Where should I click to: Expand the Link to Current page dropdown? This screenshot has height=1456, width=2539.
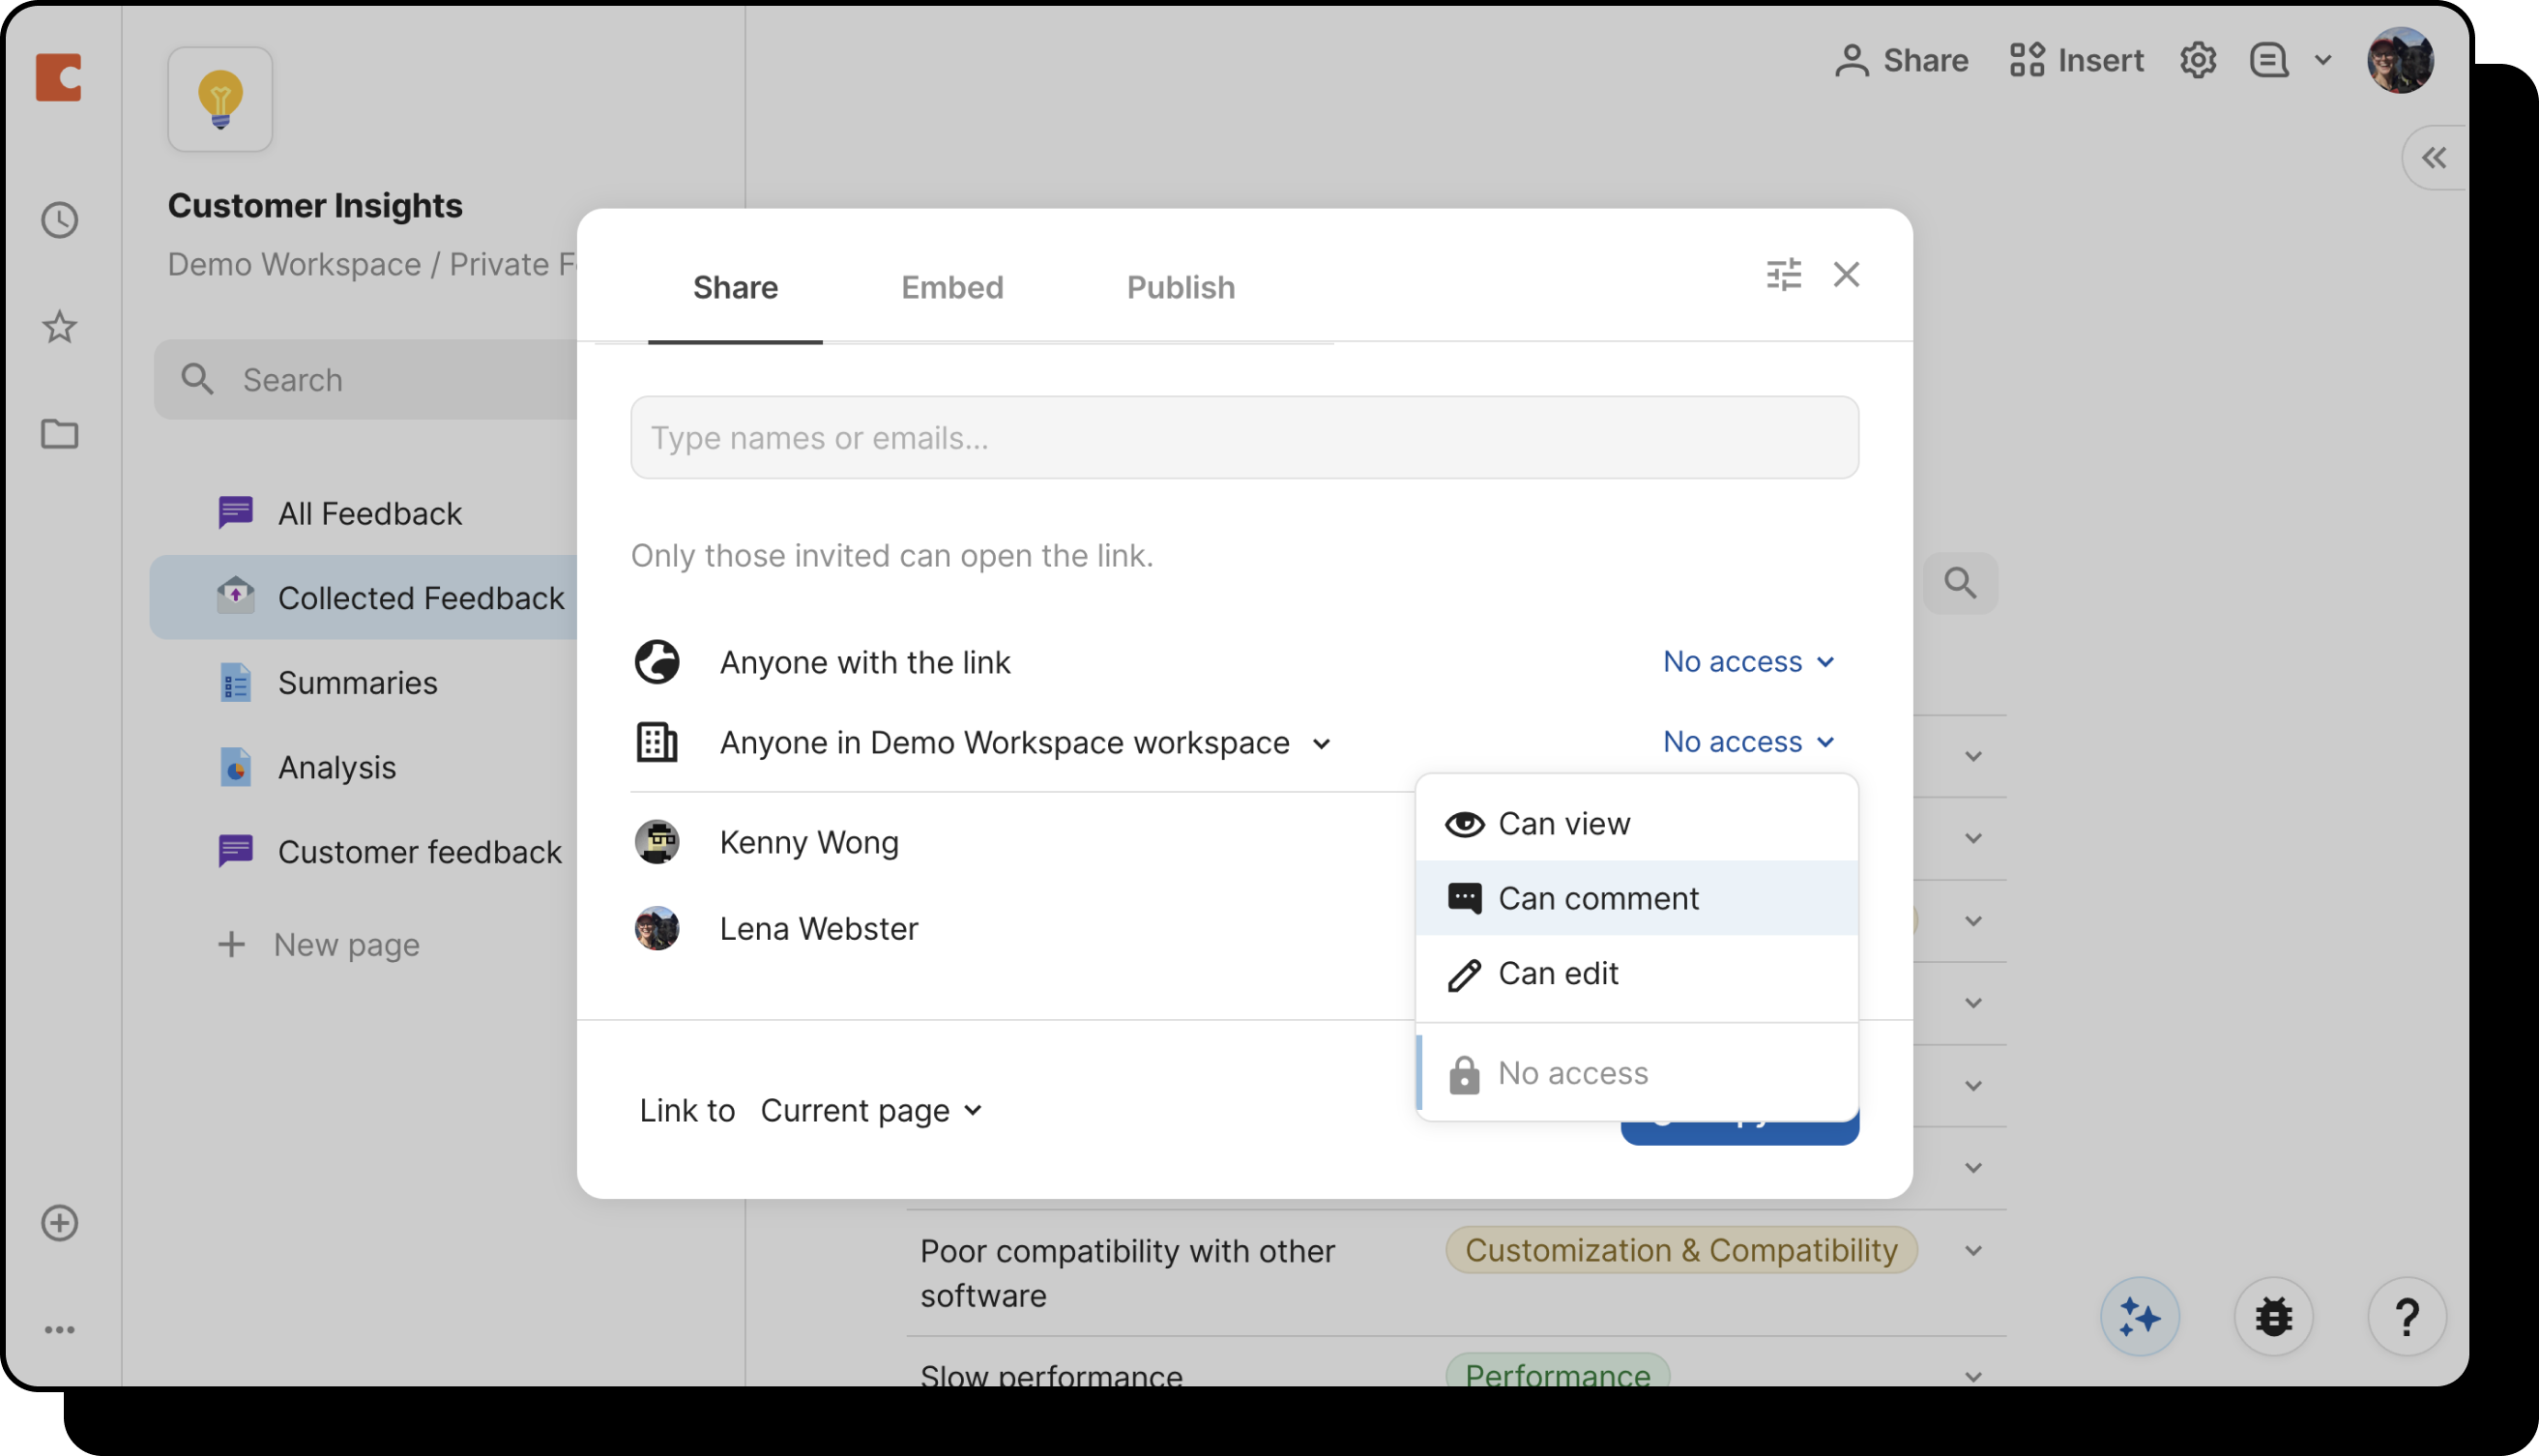click(x=871, y=1110)
